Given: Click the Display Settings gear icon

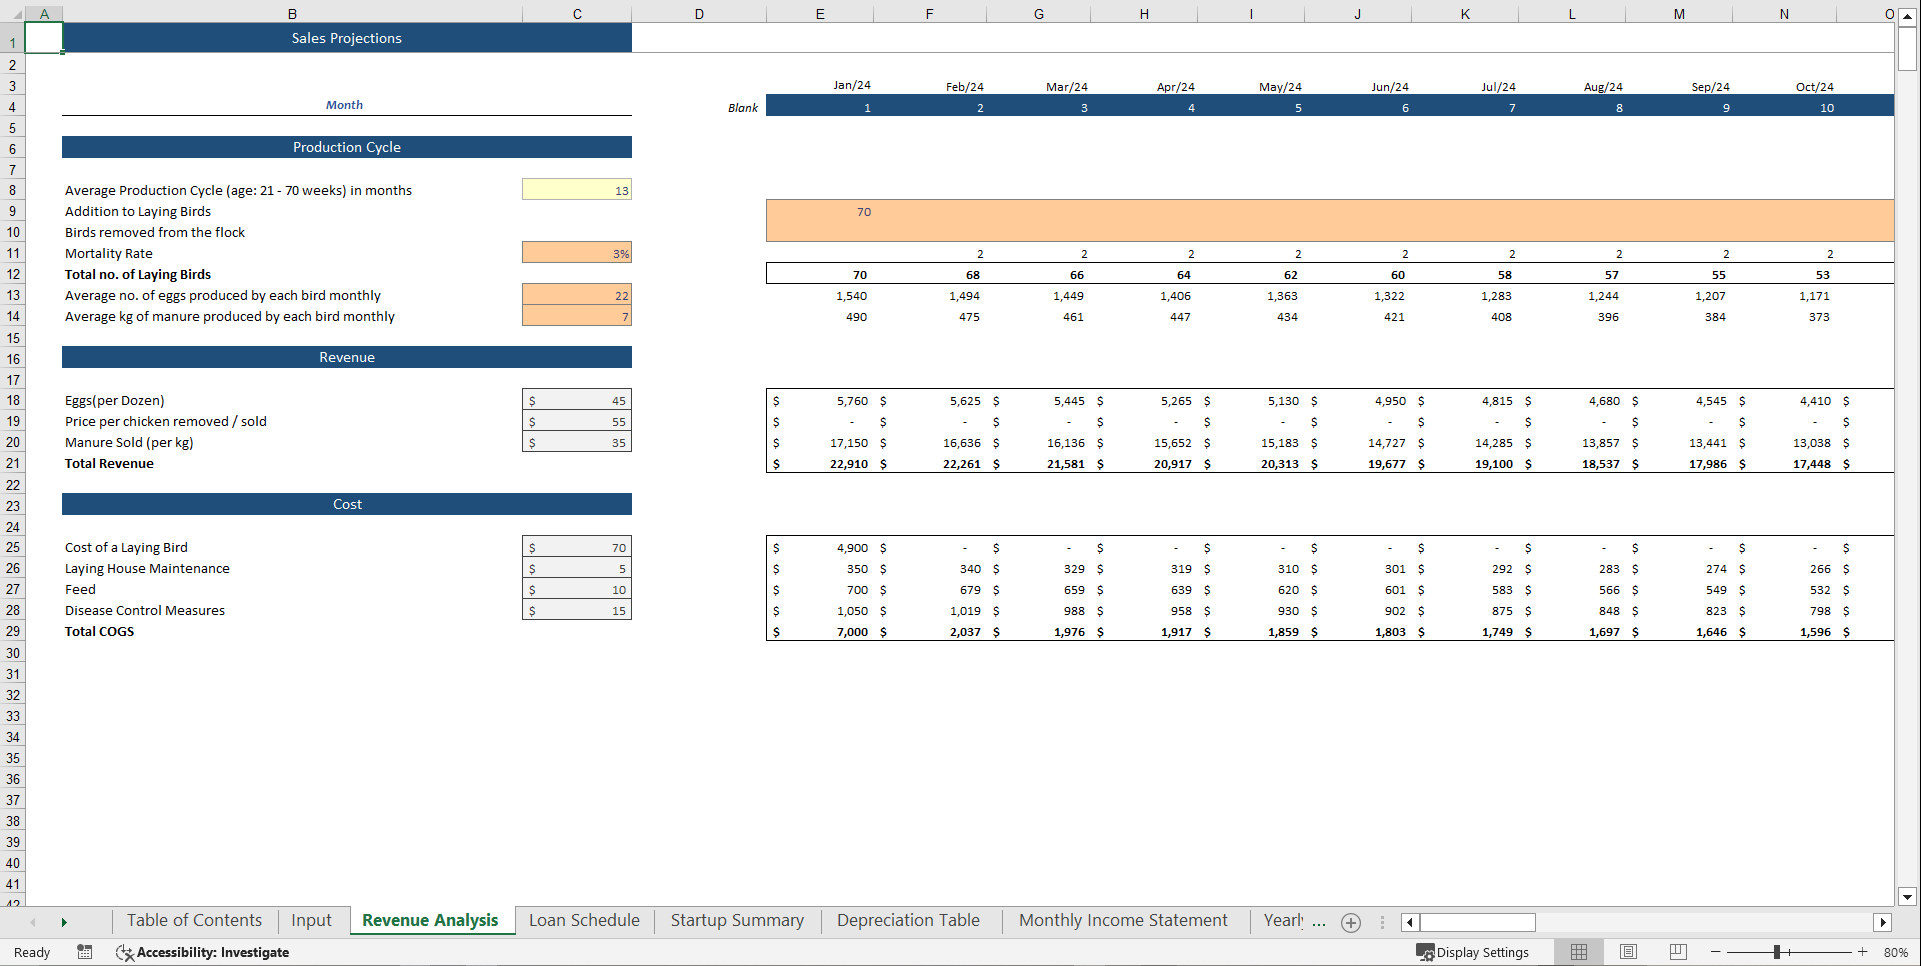Looking at the screenshot, I should tap(1424, 952).
